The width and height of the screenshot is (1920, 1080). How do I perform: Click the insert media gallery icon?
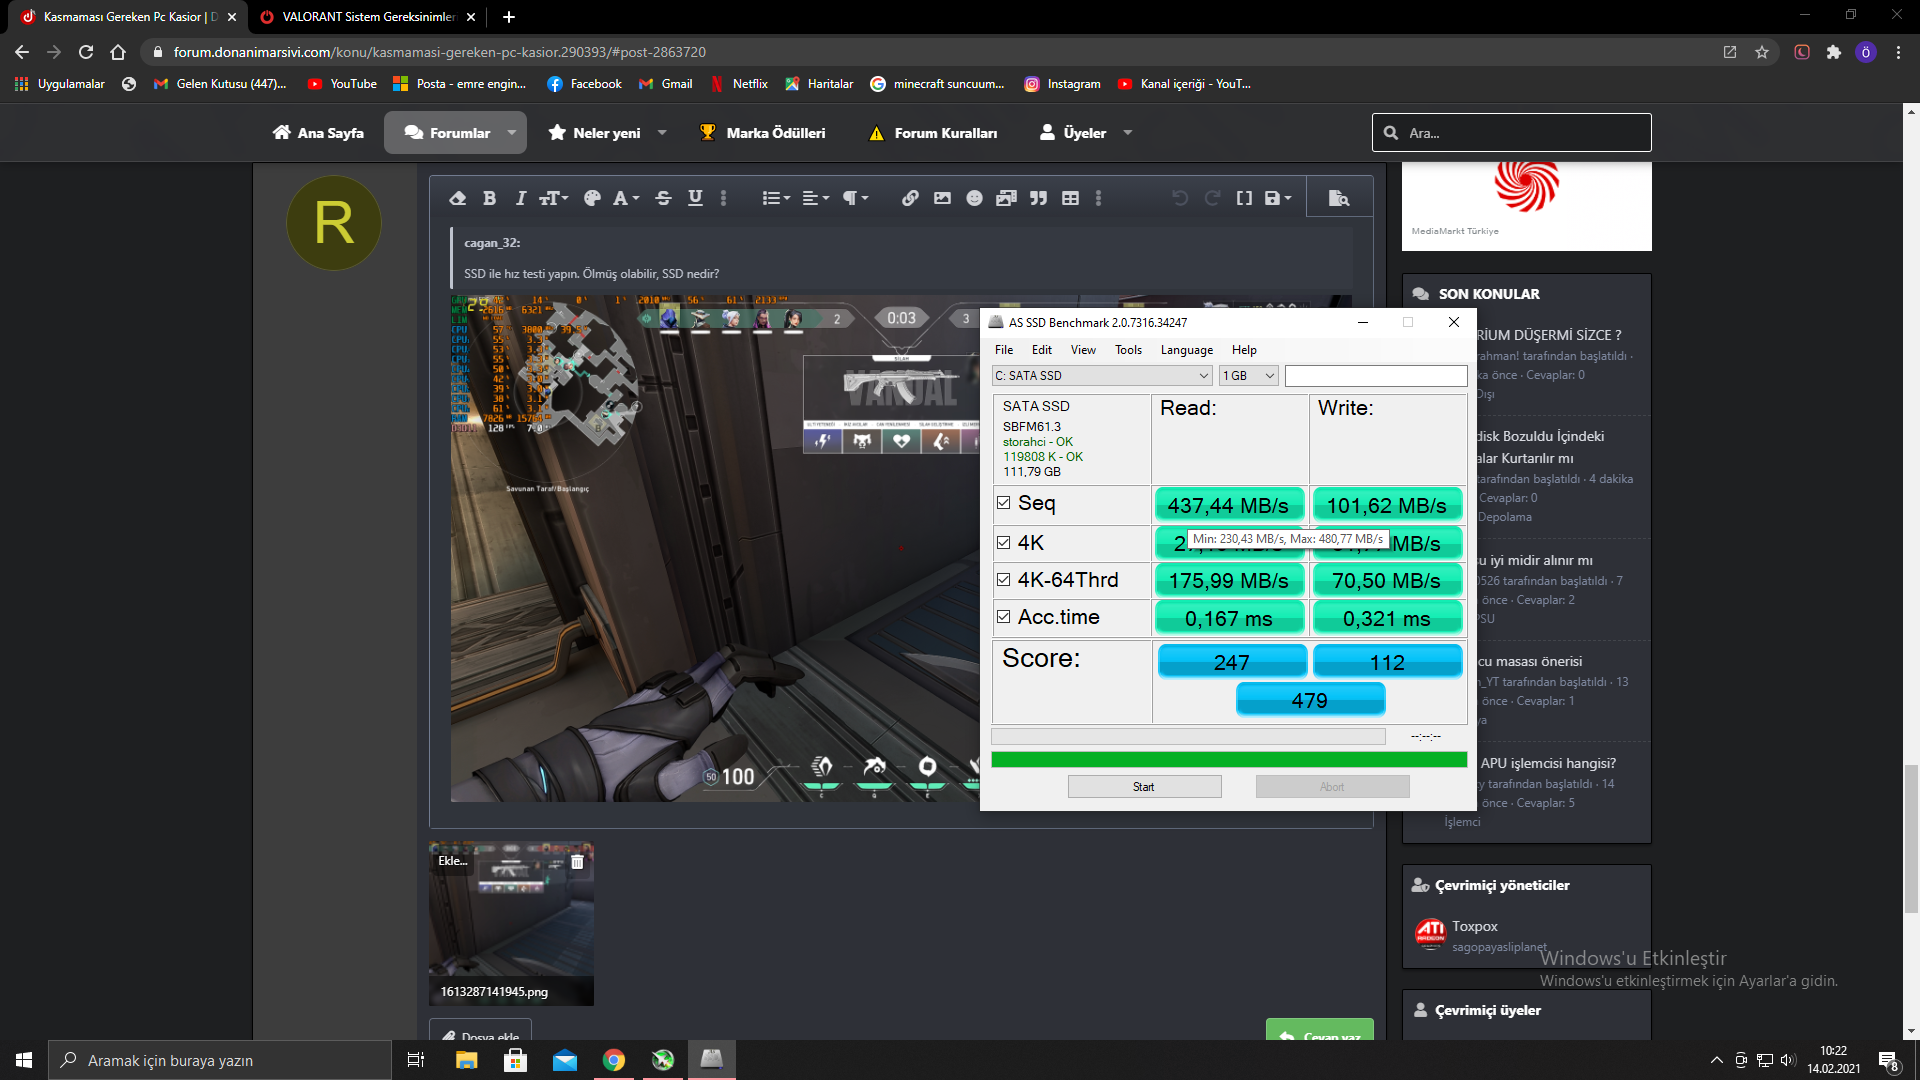(x=1006, y=198)
